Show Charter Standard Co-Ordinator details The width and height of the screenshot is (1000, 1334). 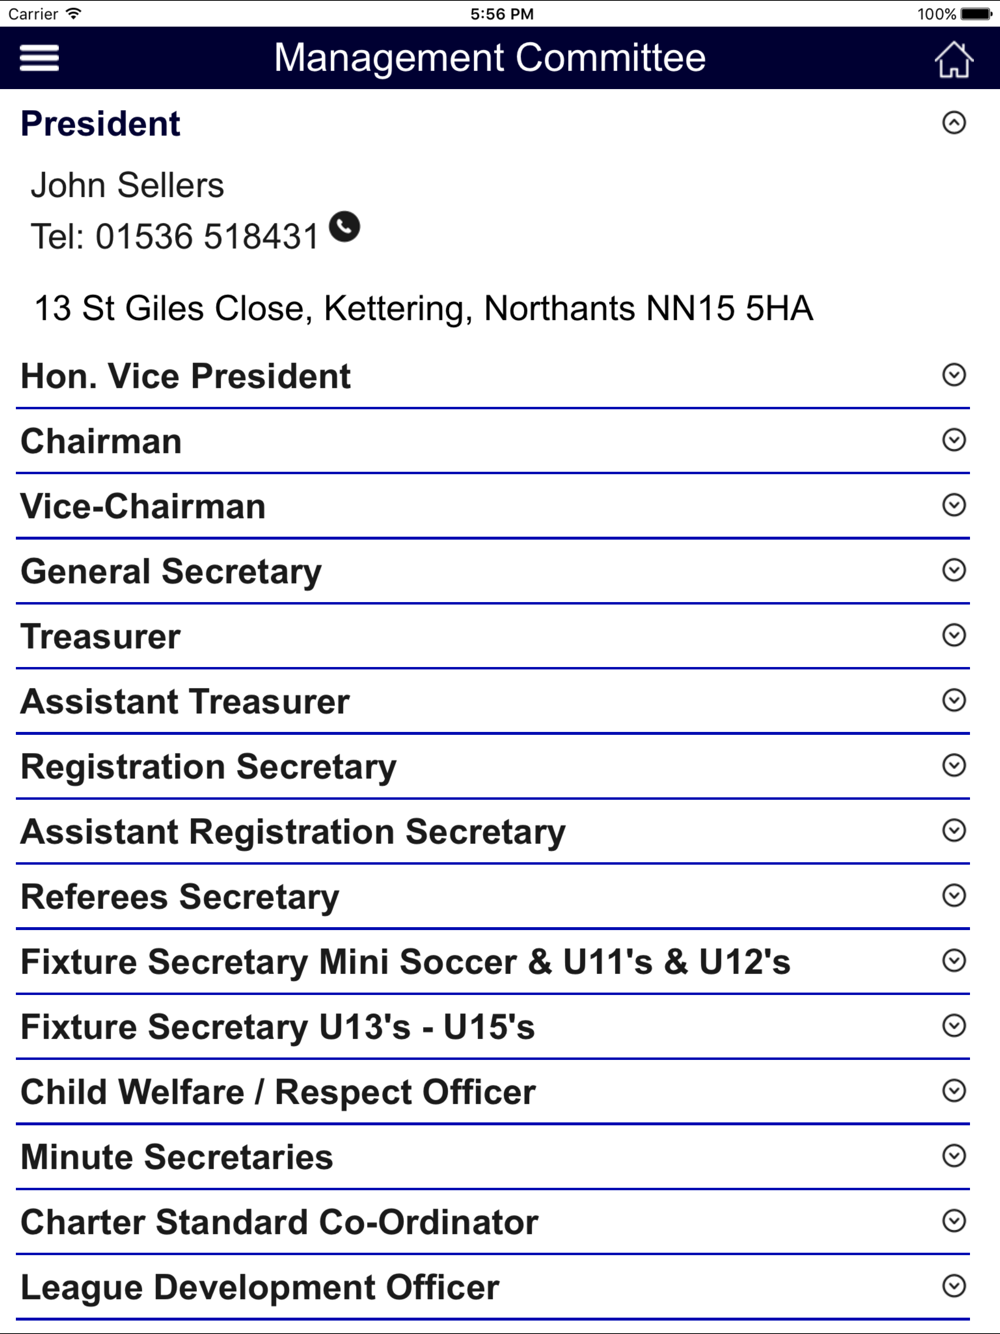493,1221
